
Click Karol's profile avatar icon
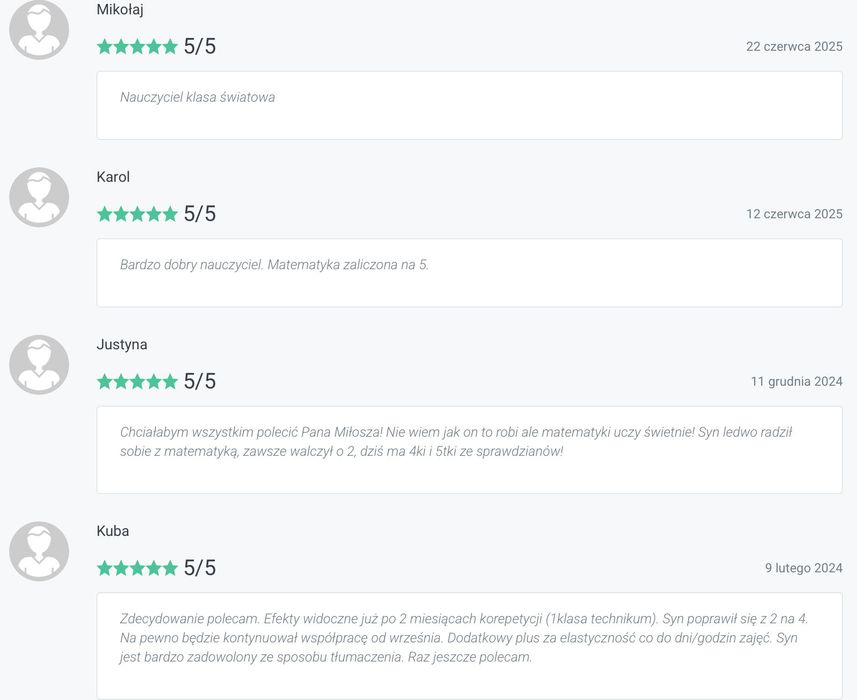click(39, 197)
